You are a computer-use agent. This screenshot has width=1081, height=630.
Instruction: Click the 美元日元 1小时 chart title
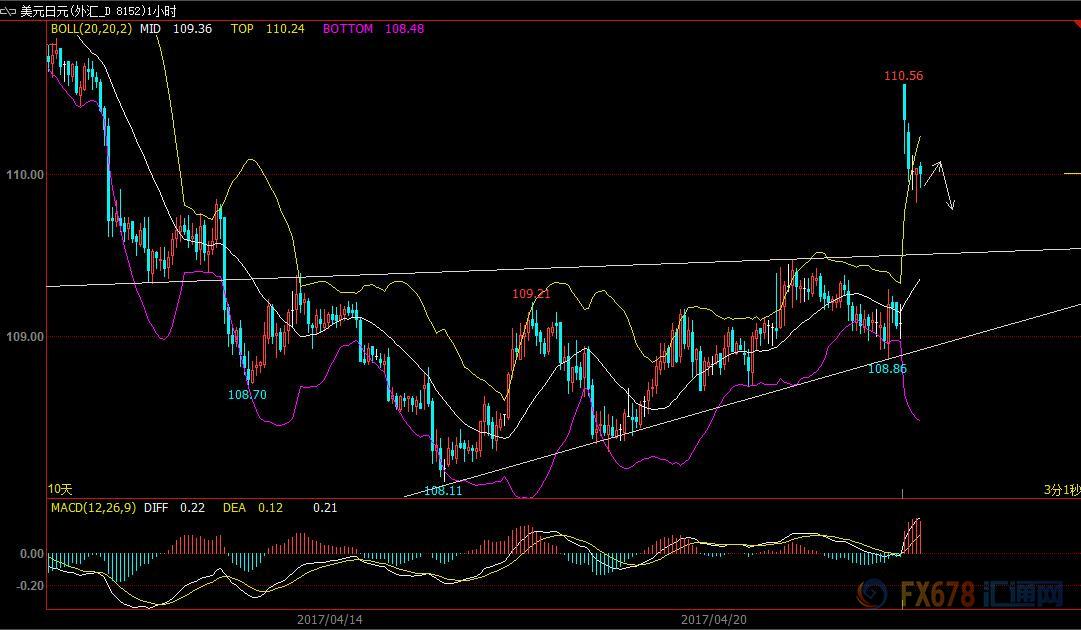98,12
